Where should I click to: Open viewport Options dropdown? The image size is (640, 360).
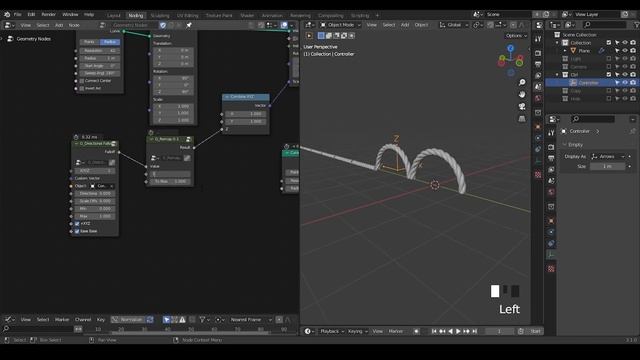[x=516, y=36]
